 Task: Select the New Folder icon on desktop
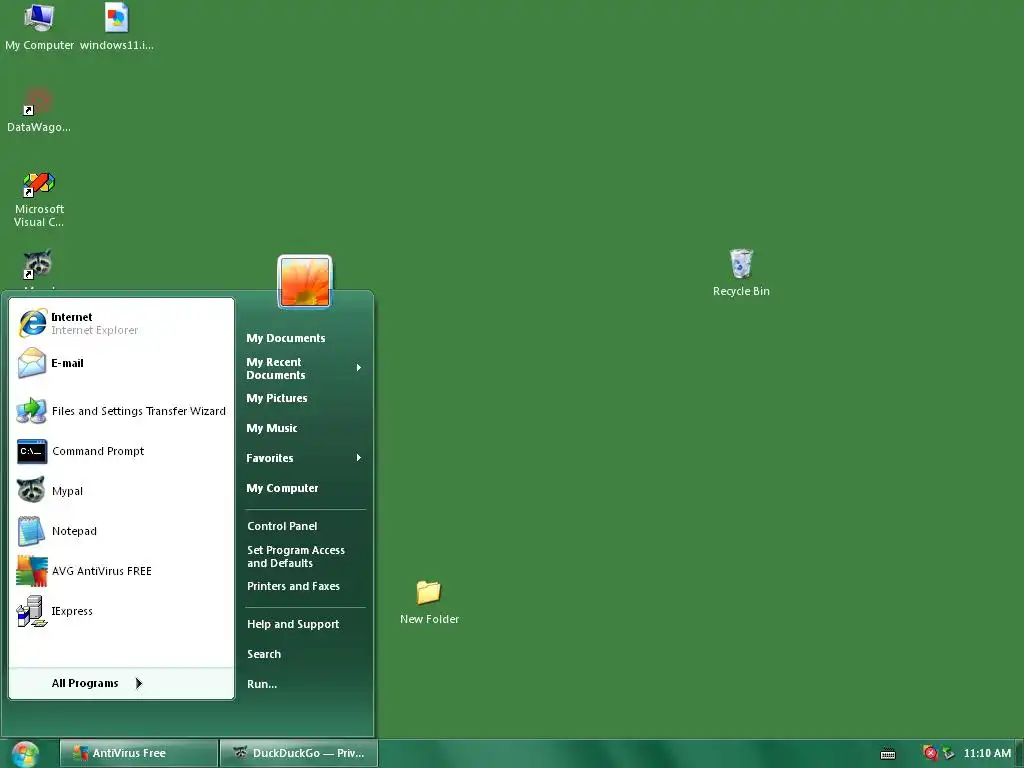[429, 602]
